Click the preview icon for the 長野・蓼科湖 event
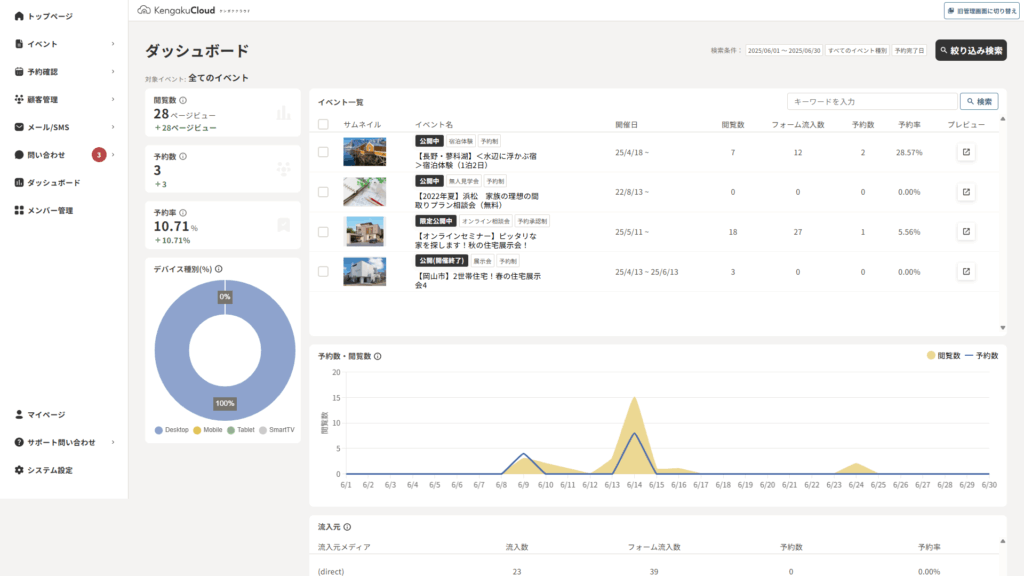1024x576 pixels. click(x=966, y=152)
